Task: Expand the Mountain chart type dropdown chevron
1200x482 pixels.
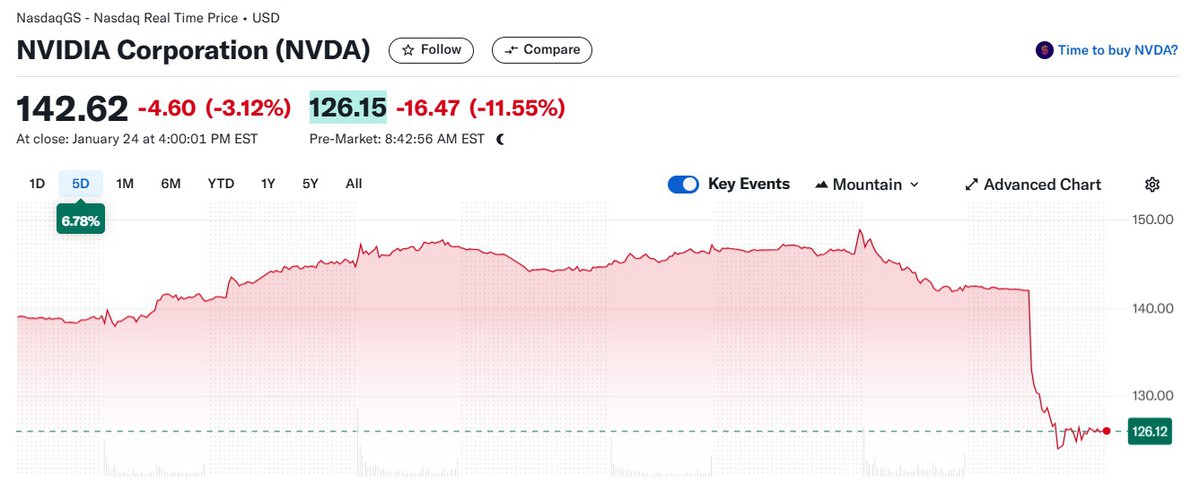Action: pyautogui.click(x=915, y=185)
